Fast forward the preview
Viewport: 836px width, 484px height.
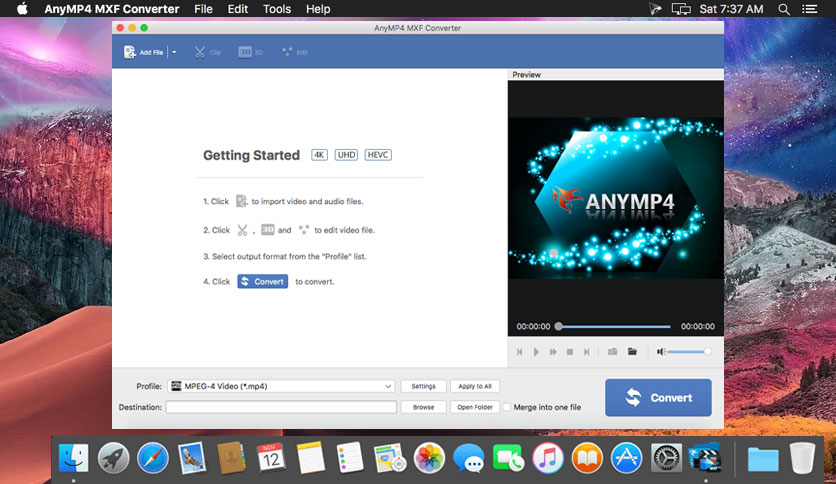[553, 352]
